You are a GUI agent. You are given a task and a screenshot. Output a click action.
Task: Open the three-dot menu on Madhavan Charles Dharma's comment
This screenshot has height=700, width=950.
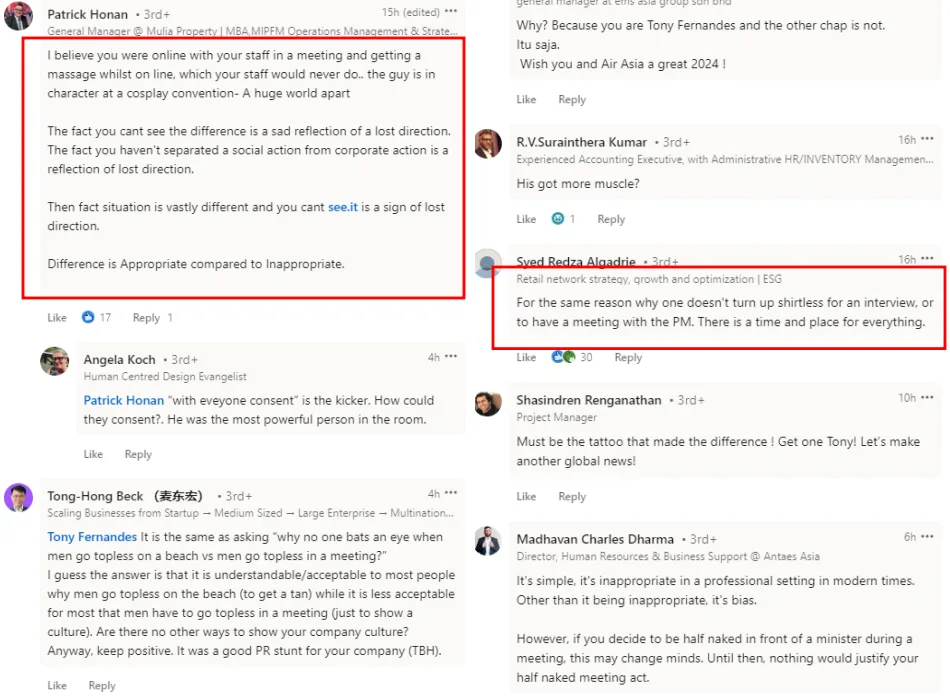[x=929, y=537]
